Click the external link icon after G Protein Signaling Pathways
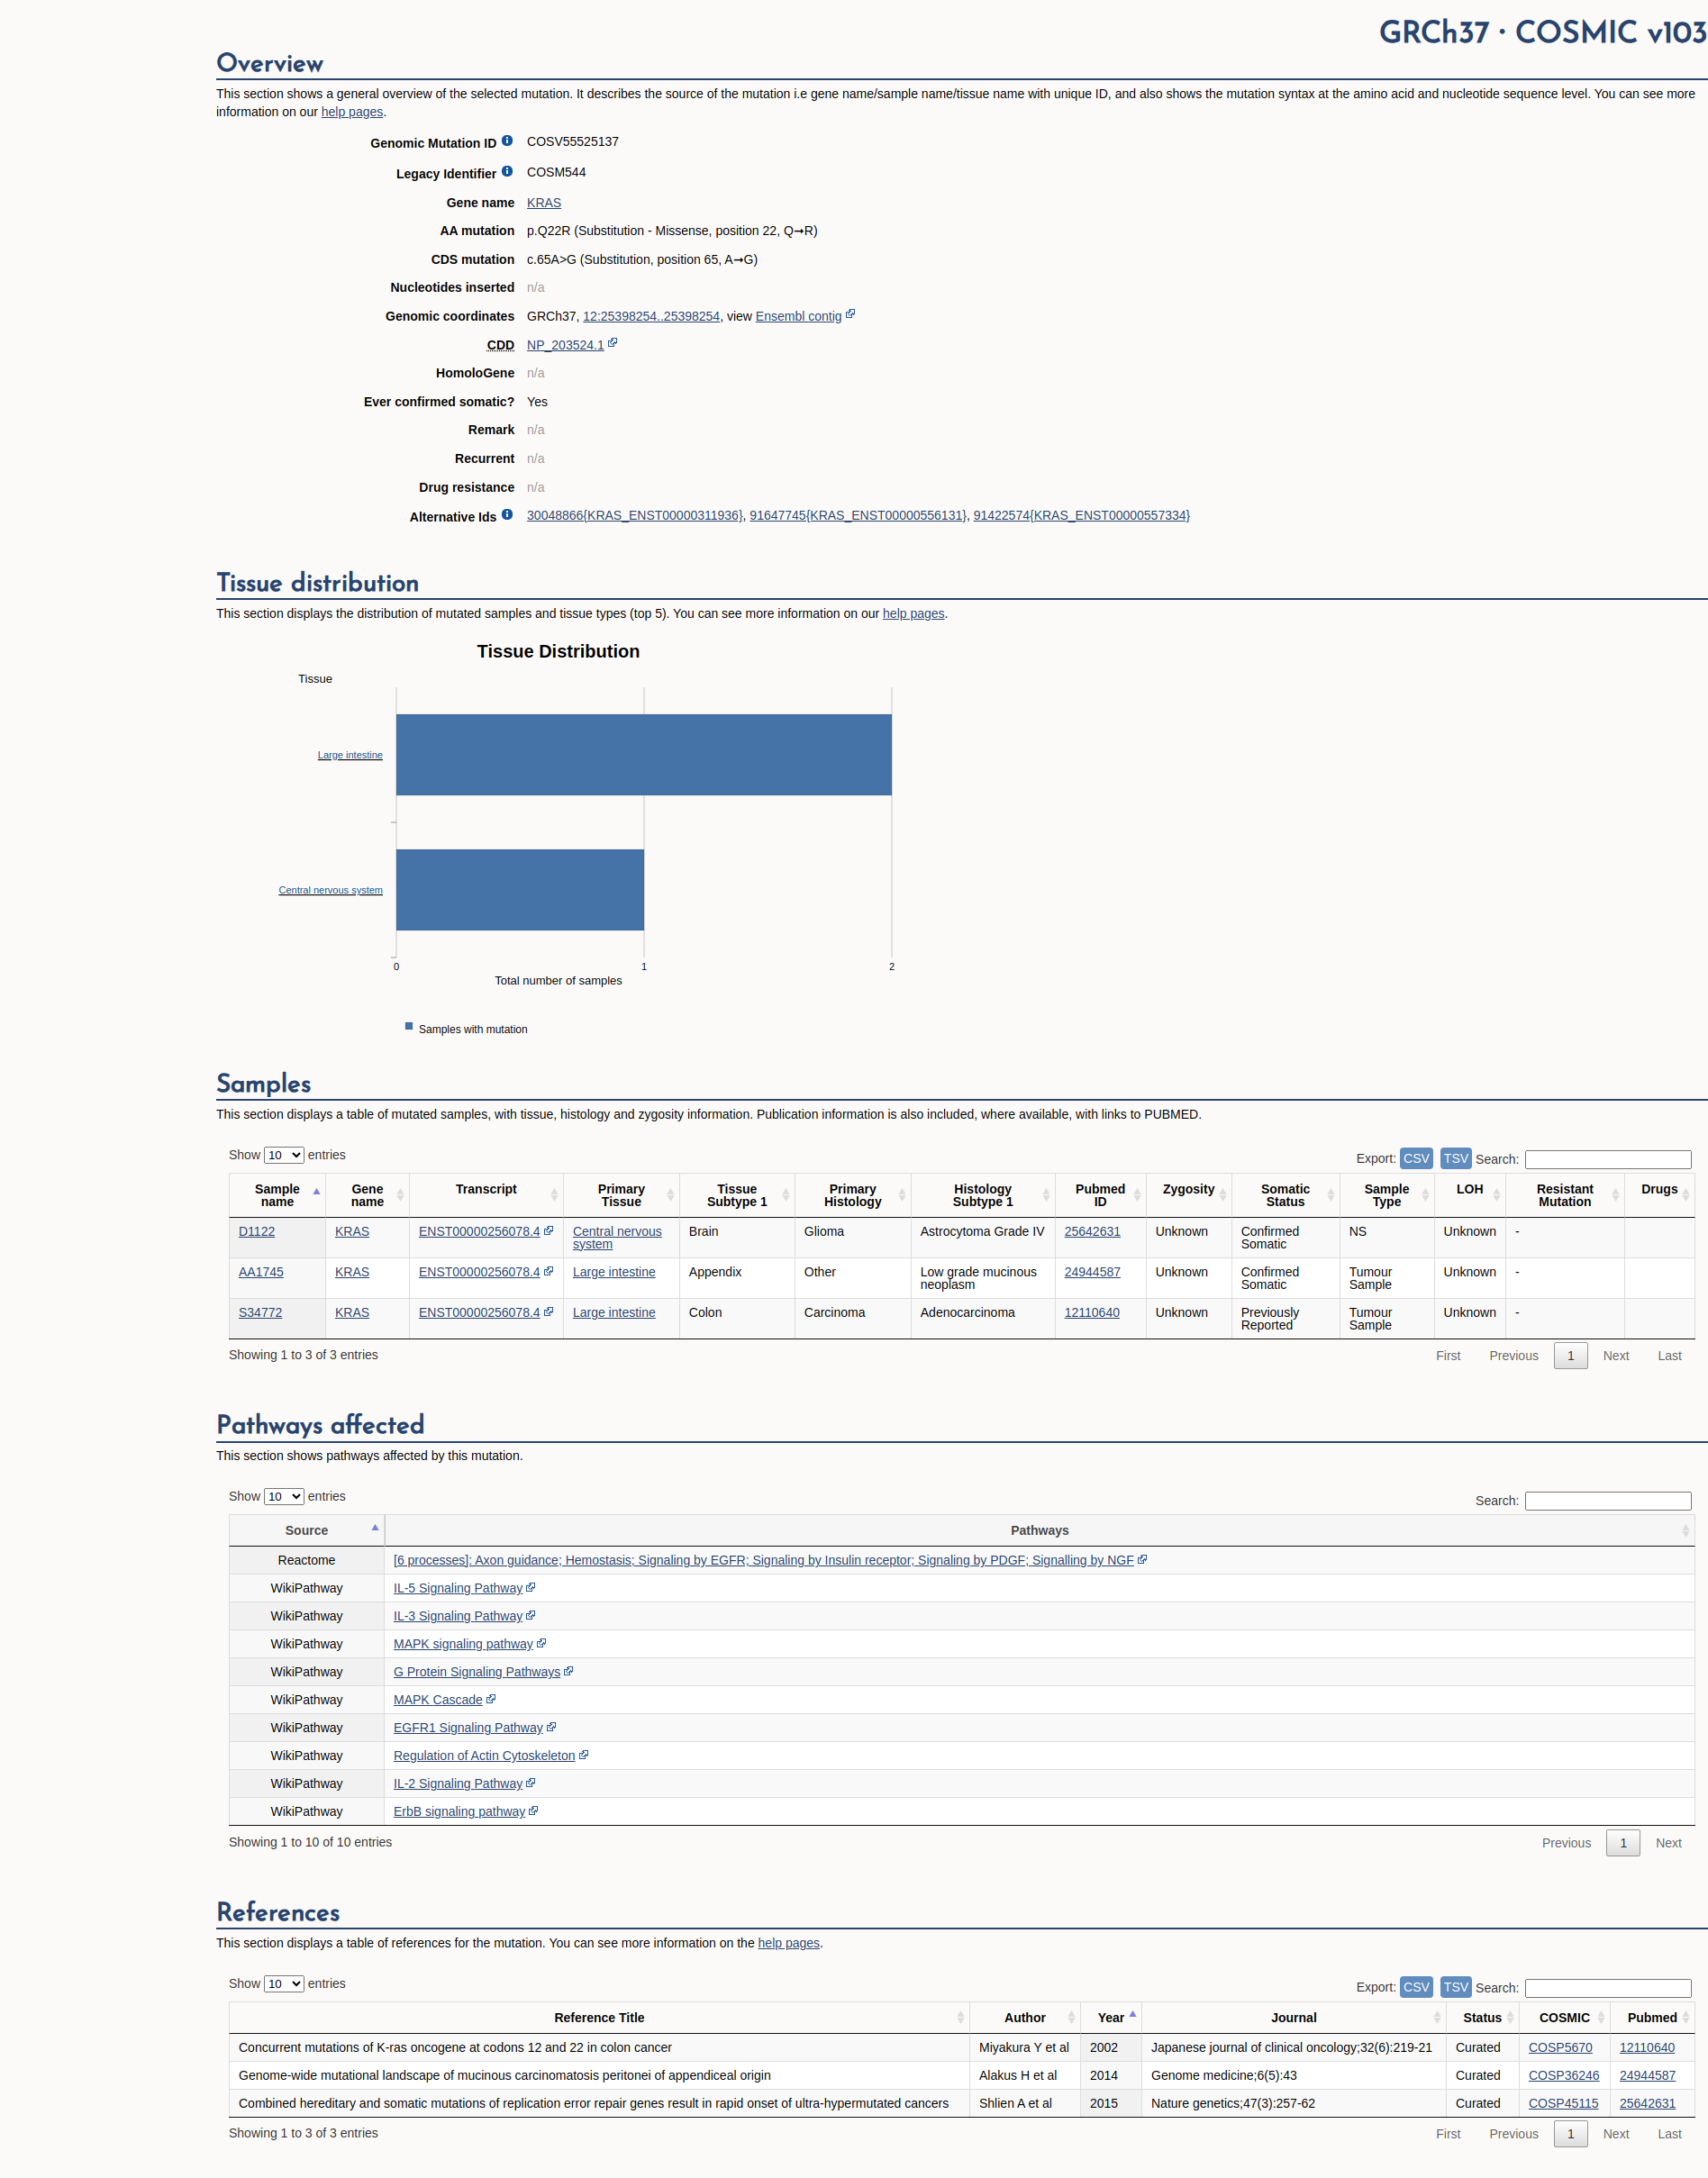The width and height of the screenshot is (1708, 2178). click(x=569, y=1671)
